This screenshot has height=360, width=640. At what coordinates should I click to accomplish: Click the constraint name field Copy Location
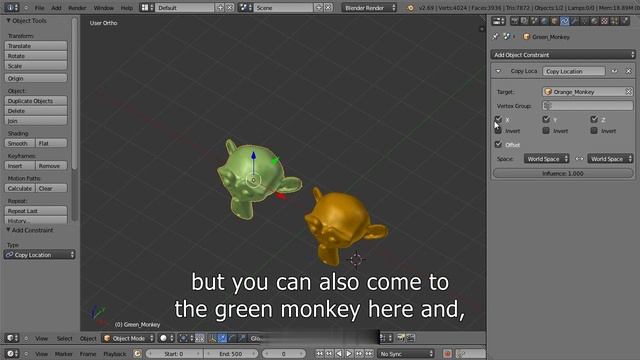pos(573,71)
